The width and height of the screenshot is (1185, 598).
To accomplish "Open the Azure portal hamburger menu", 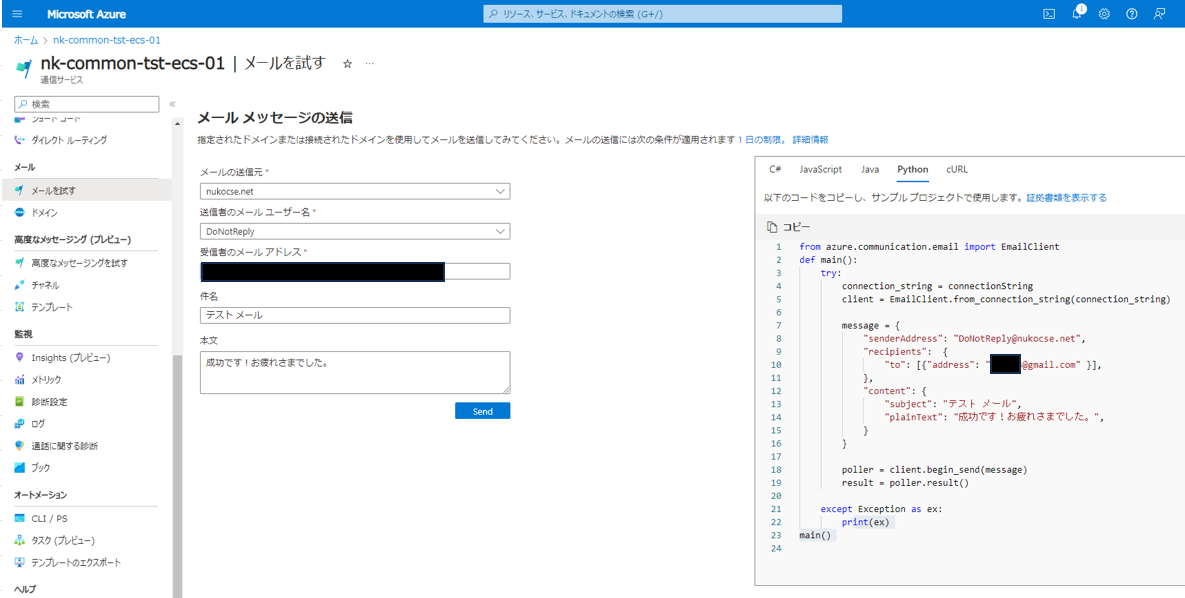I will pos(18,14).
